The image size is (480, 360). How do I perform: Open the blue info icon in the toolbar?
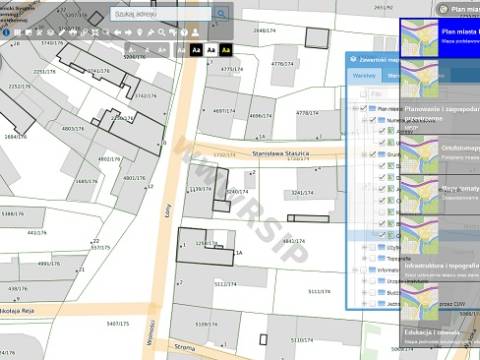tap(6, 32)
